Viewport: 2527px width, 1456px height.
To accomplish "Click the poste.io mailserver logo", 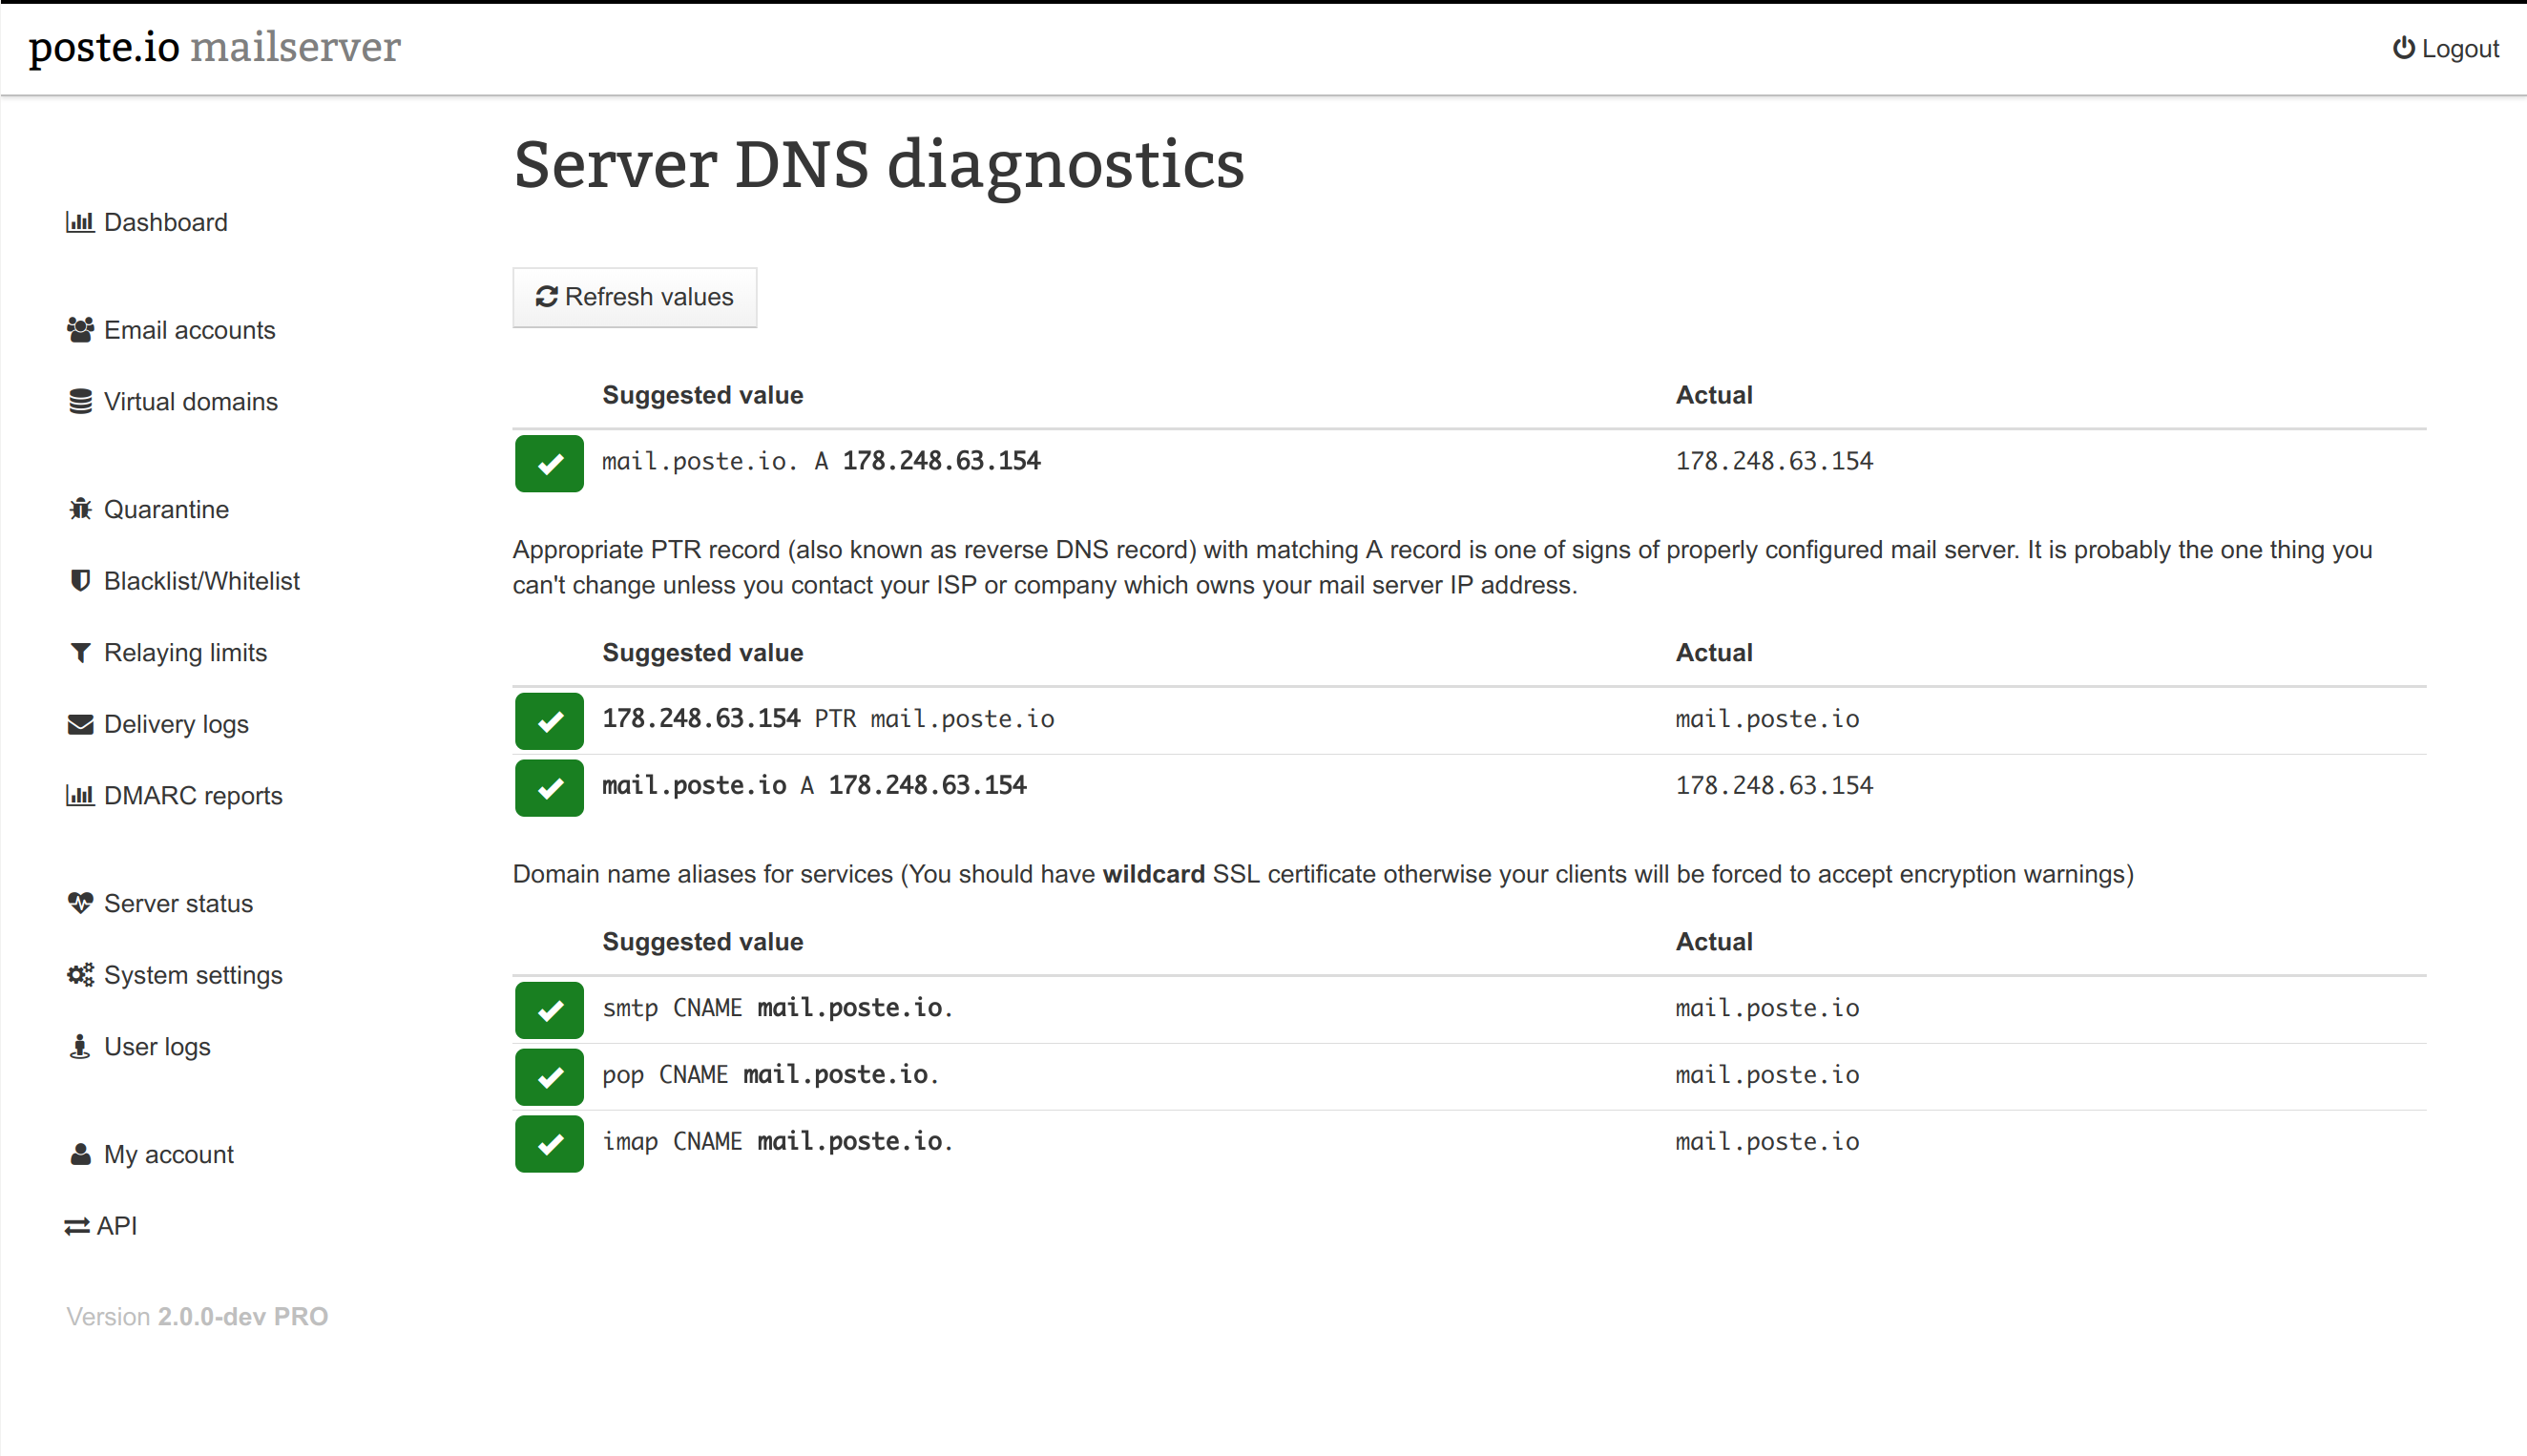I will (x=214, y=47).
